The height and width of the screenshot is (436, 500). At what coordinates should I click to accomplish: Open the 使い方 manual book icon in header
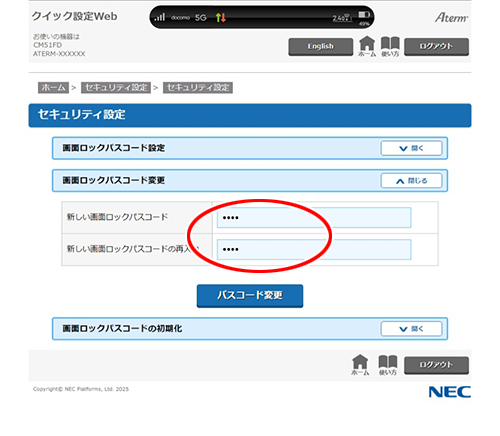[390, 46]
